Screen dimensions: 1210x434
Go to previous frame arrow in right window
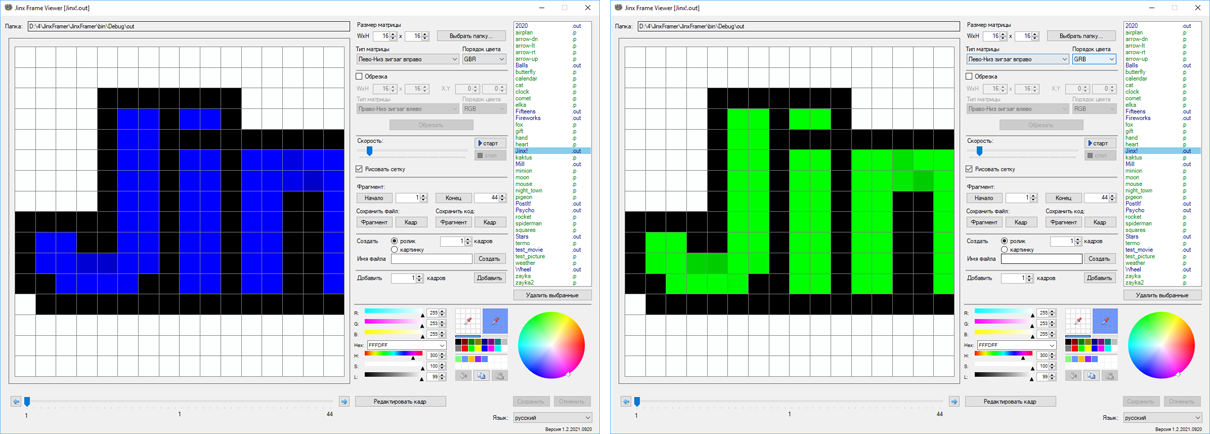coord(626,401)
